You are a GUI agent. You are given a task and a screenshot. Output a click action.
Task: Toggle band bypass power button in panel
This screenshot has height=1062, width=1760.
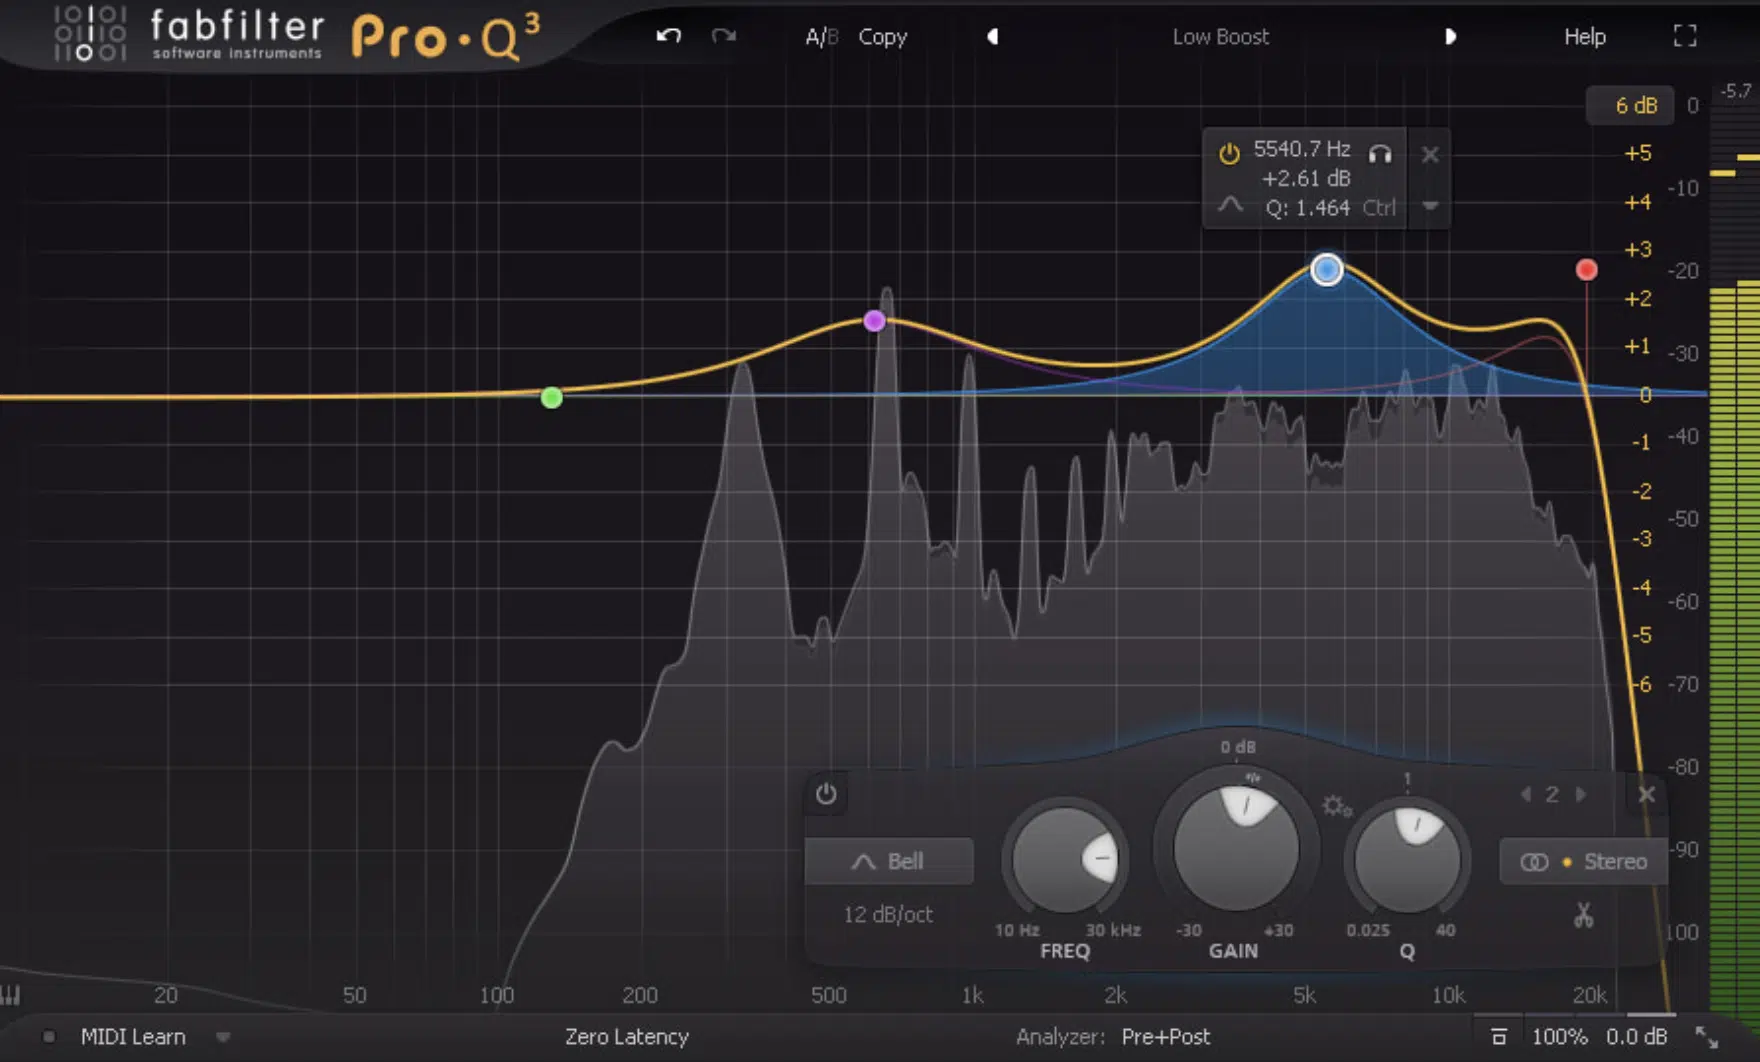[826, 794]
